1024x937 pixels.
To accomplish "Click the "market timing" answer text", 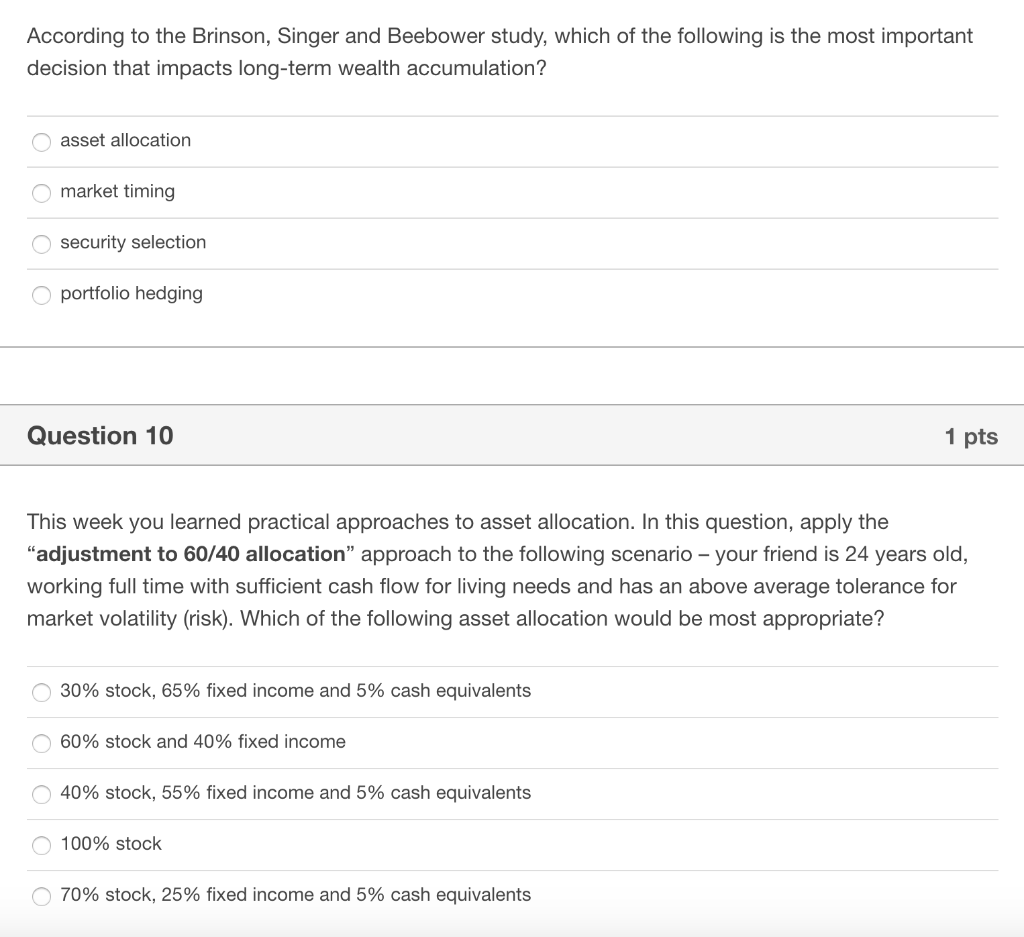I will click(x=118, y=192).
